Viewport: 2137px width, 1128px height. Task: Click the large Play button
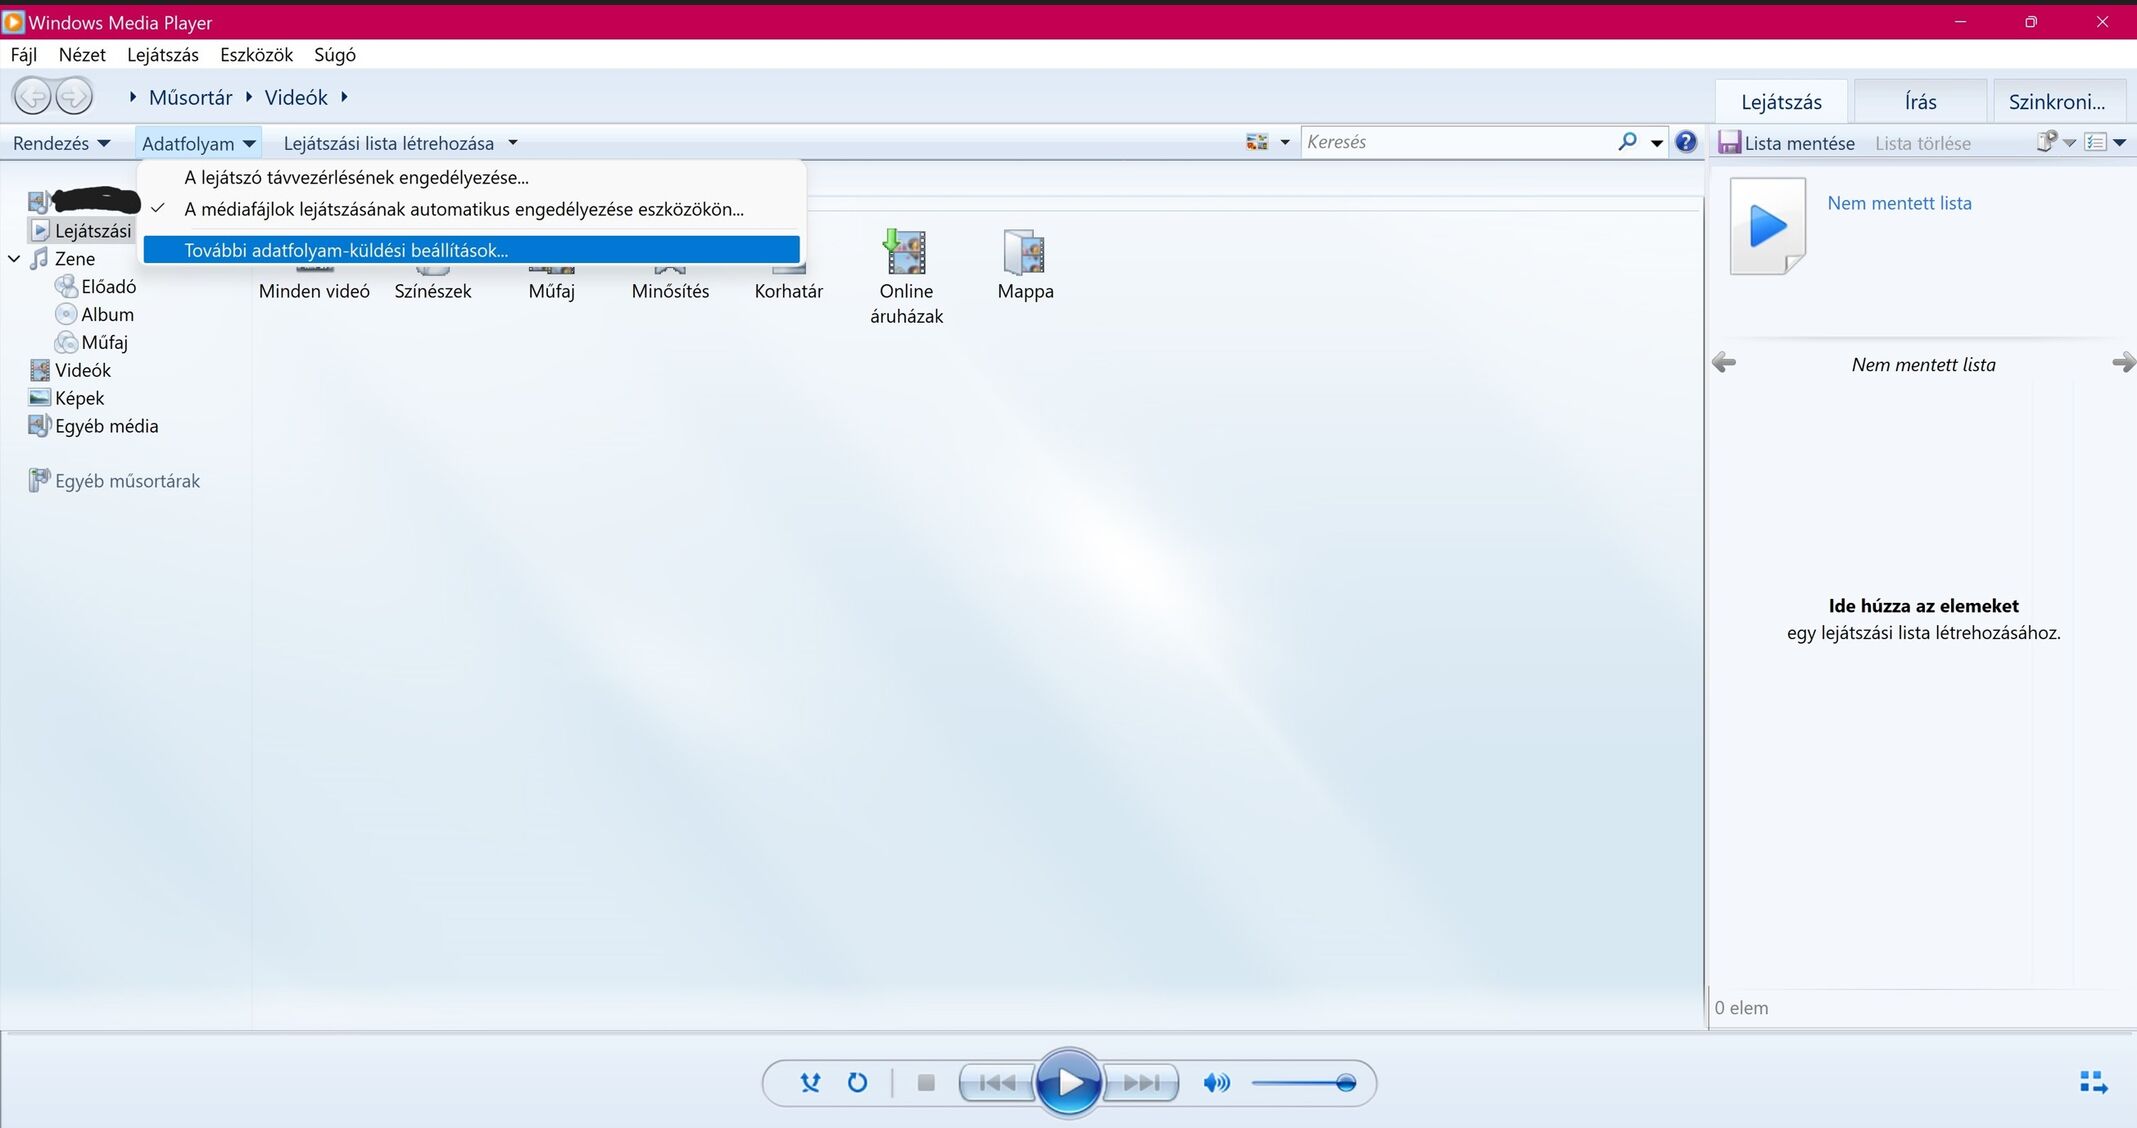coord(1069,1082)
